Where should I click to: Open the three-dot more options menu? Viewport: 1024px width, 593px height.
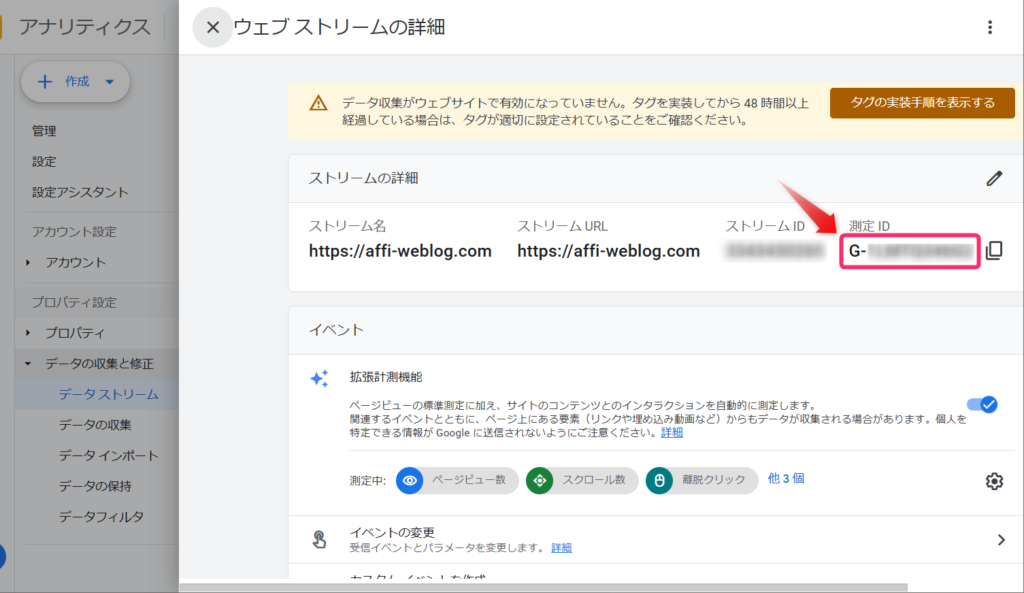click(990, 28)
